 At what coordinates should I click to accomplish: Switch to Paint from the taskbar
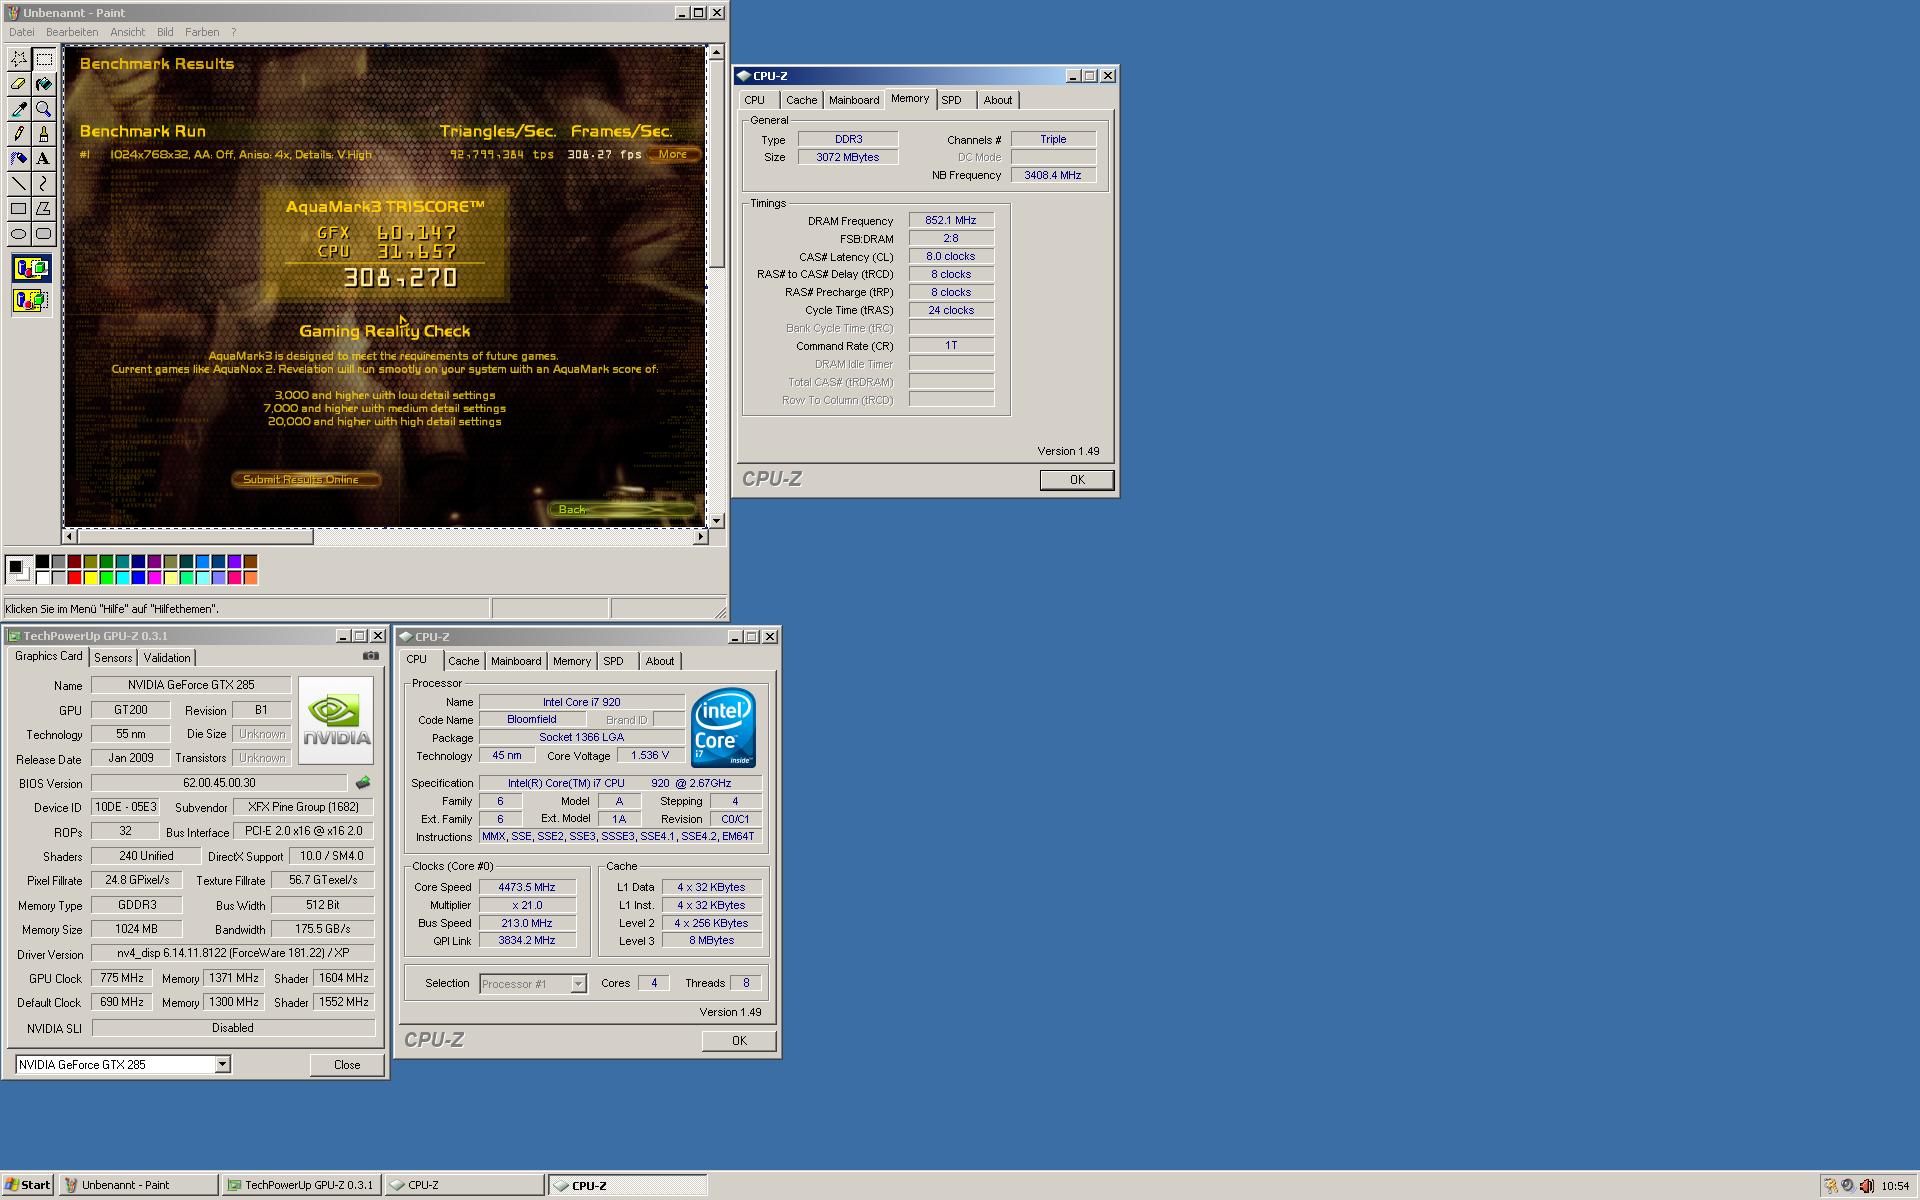pos(138,1185)
